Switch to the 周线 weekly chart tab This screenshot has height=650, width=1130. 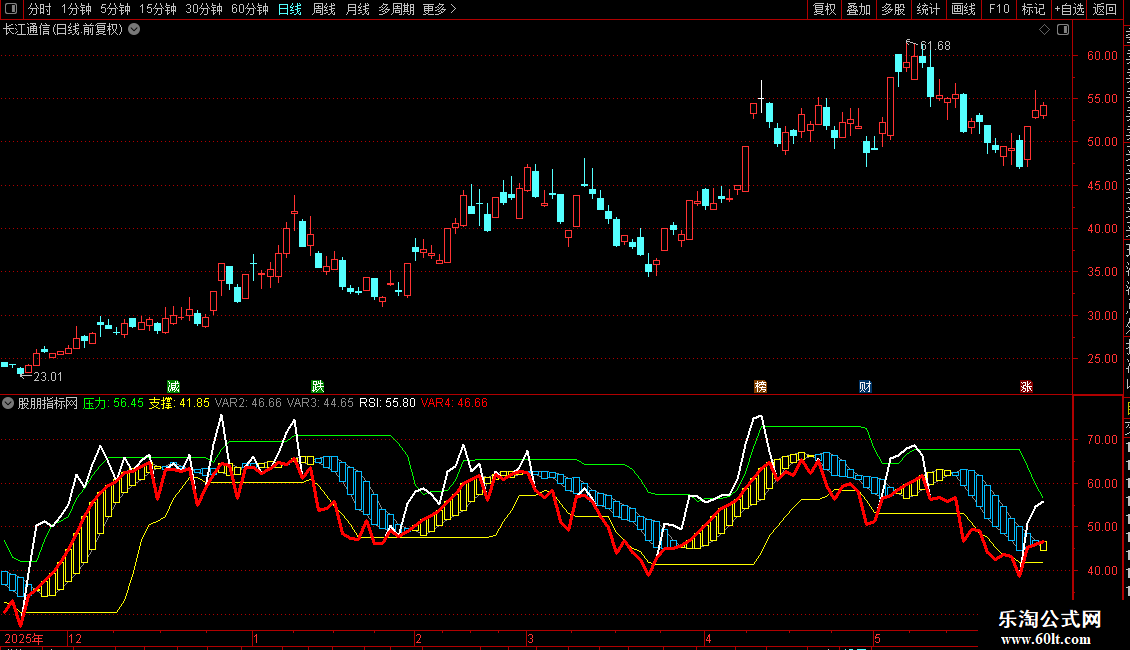coord(324,9)
